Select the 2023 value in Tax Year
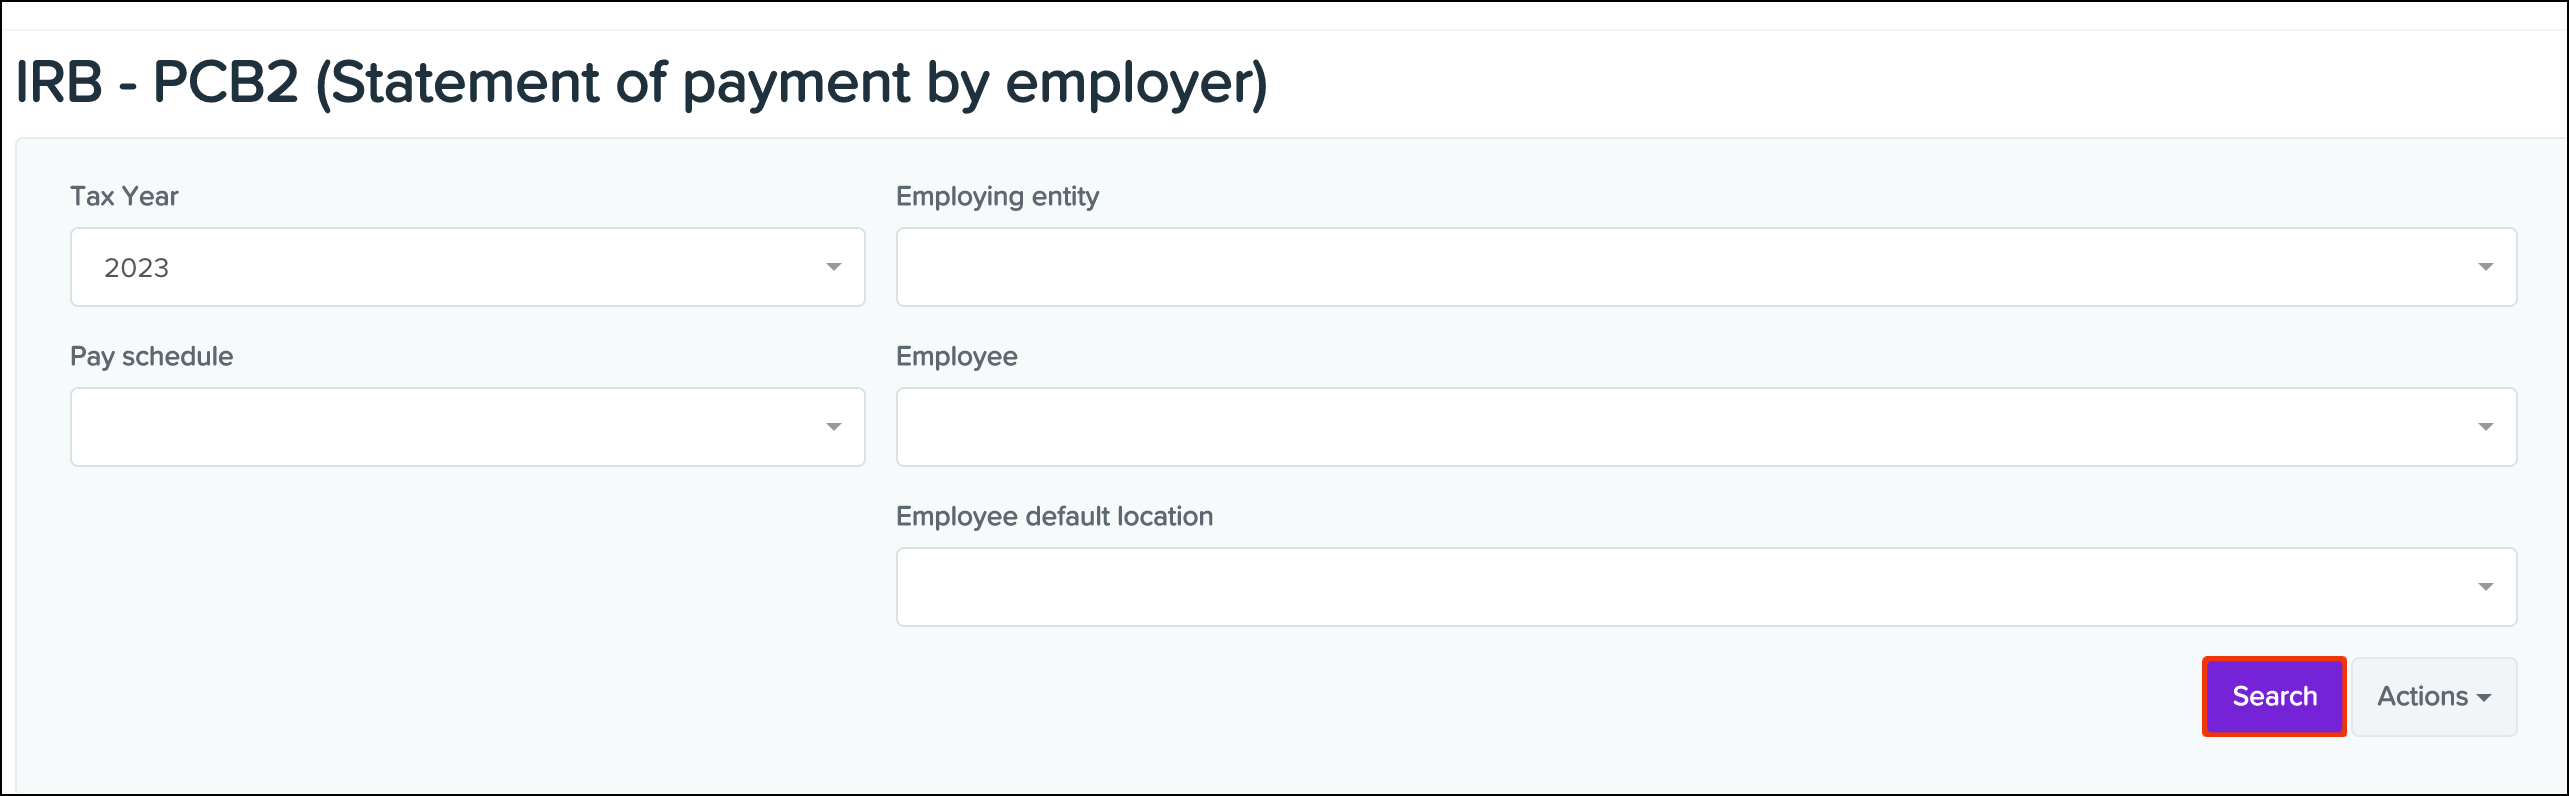This screenshot has width=2569, height=796. [x=137, y=268]
